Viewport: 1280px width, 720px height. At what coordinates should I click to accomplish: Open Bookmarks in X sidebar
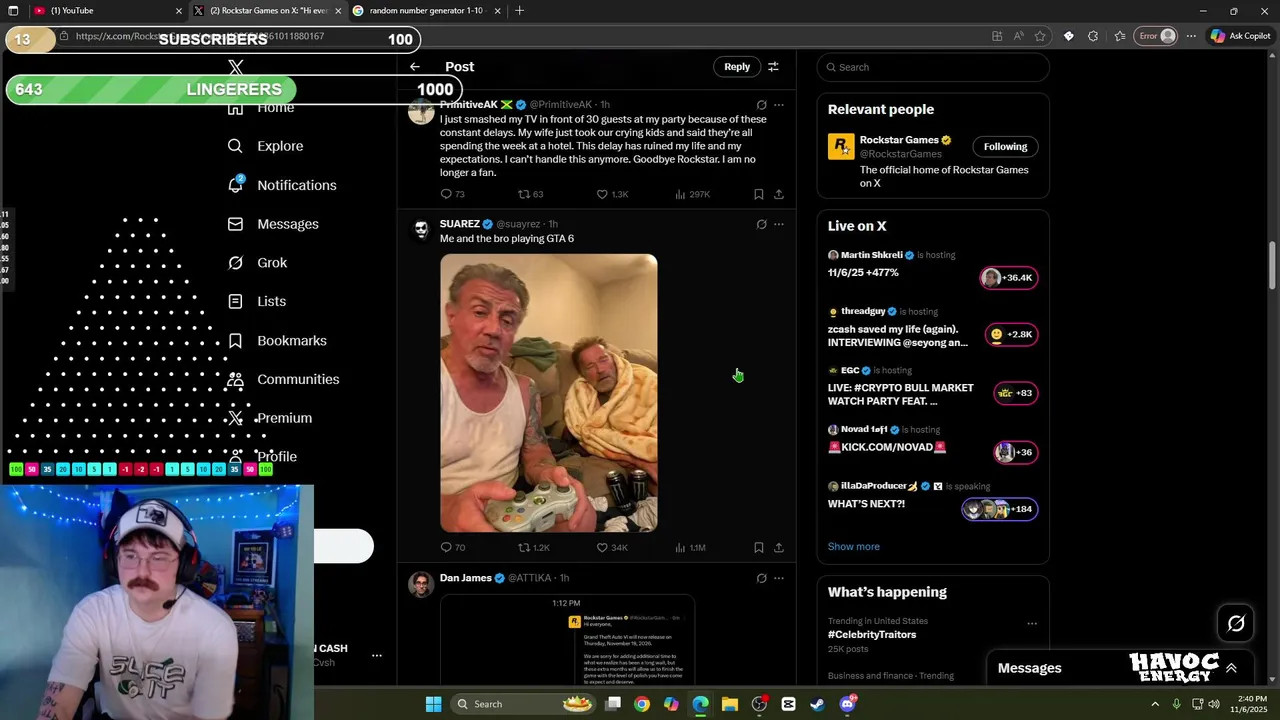click(277, 340)
